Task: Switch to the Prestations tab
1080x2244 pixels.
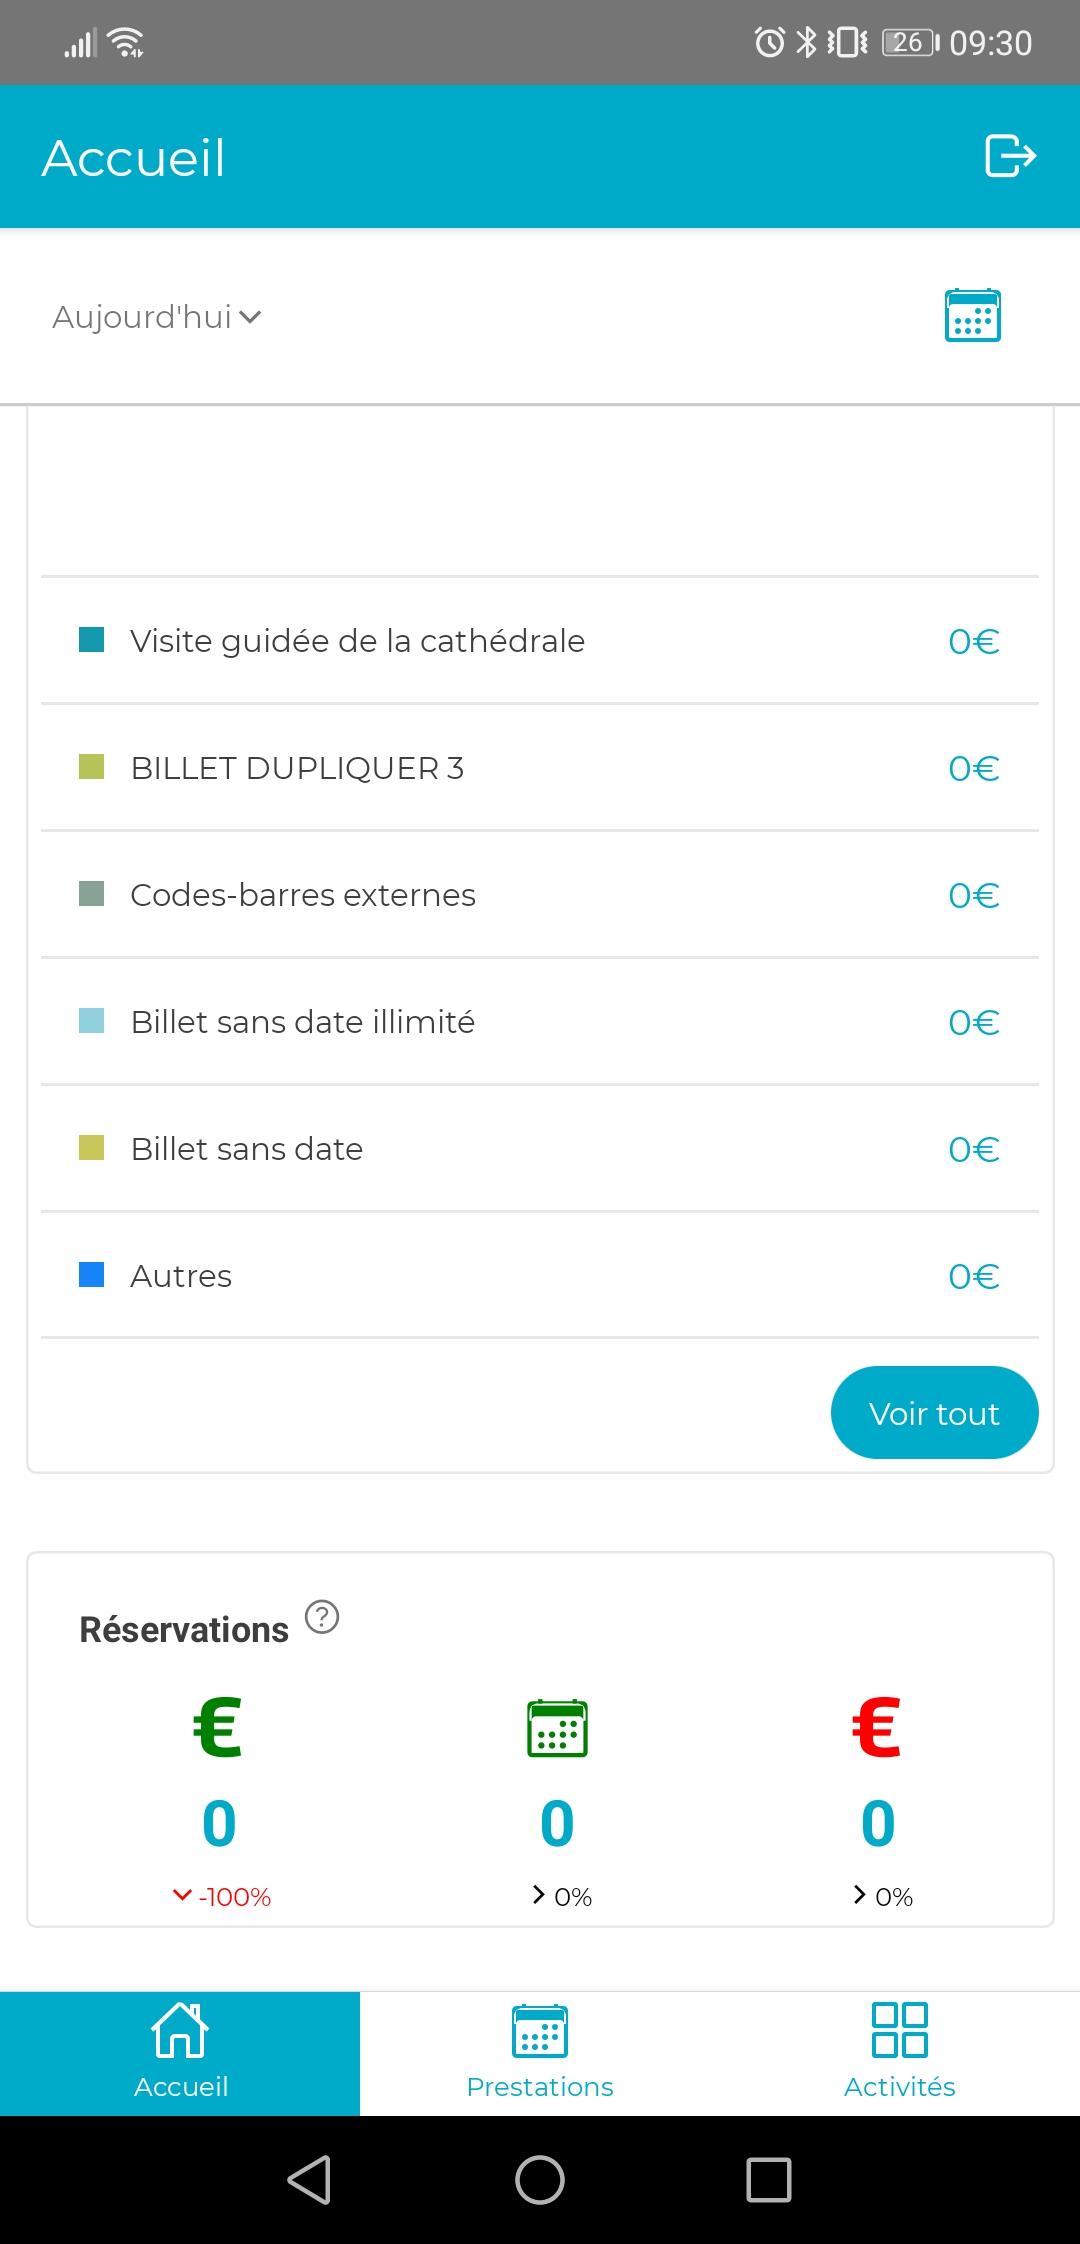Action: pos(540,2053)
